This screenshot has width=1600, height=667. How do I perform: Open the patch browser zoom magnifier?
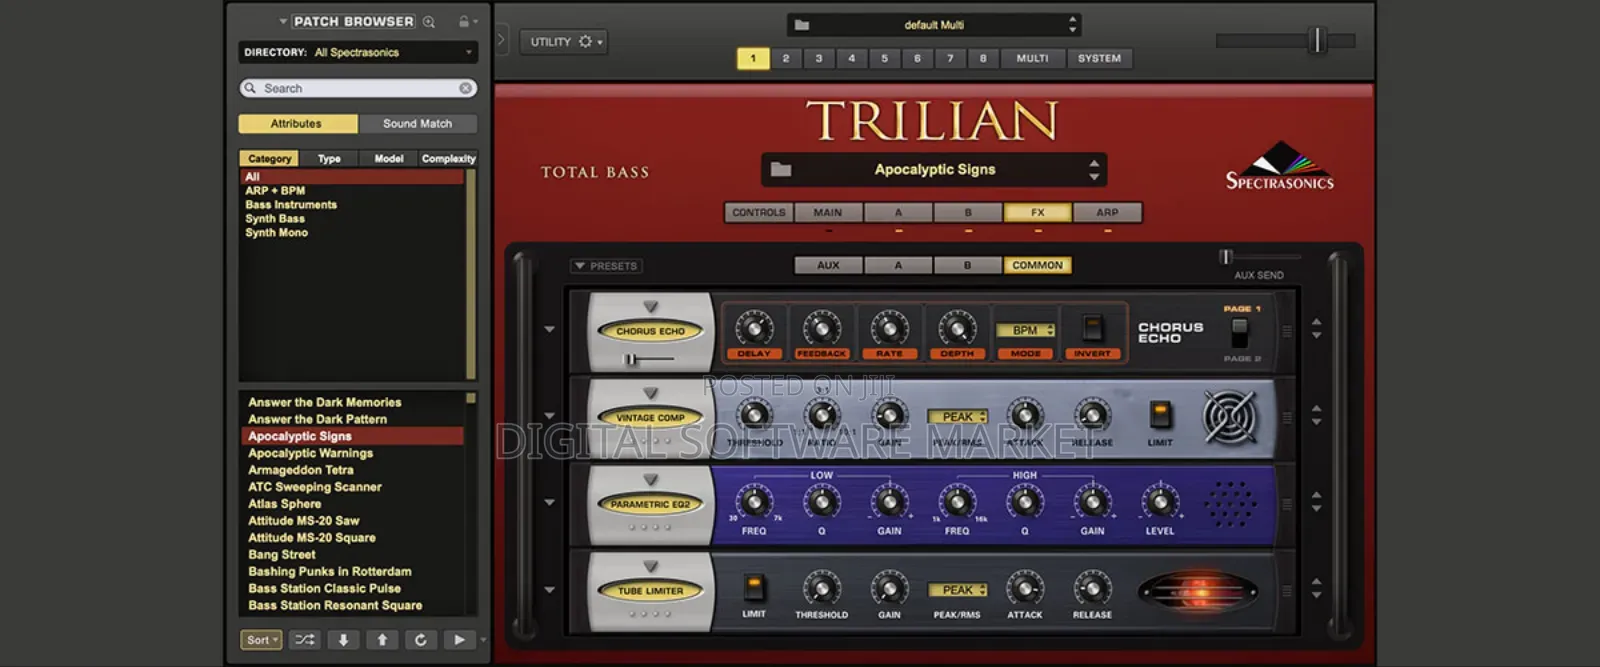coord(429,21)
